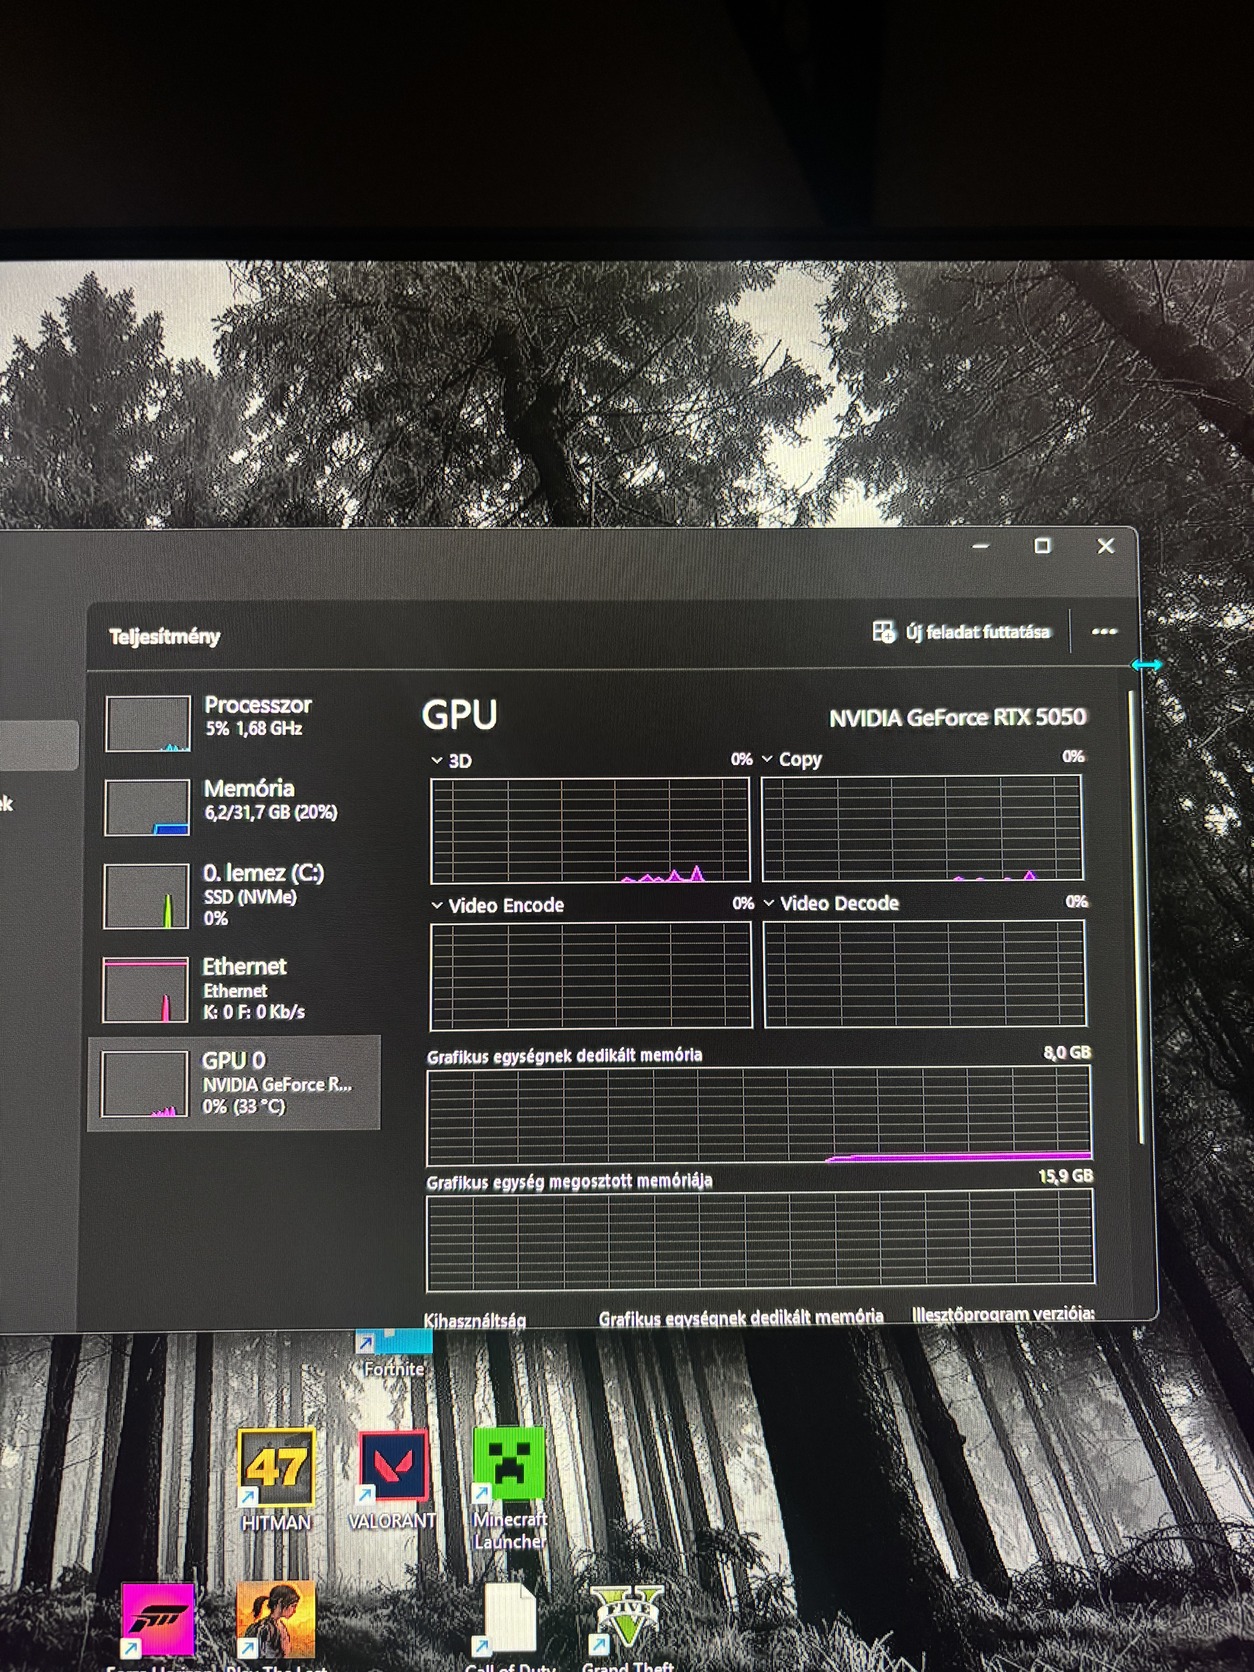This screenshot has height=1672, width=1254.
Task: Click Új feladat futtatása button
Action: [x=962, y=632]
